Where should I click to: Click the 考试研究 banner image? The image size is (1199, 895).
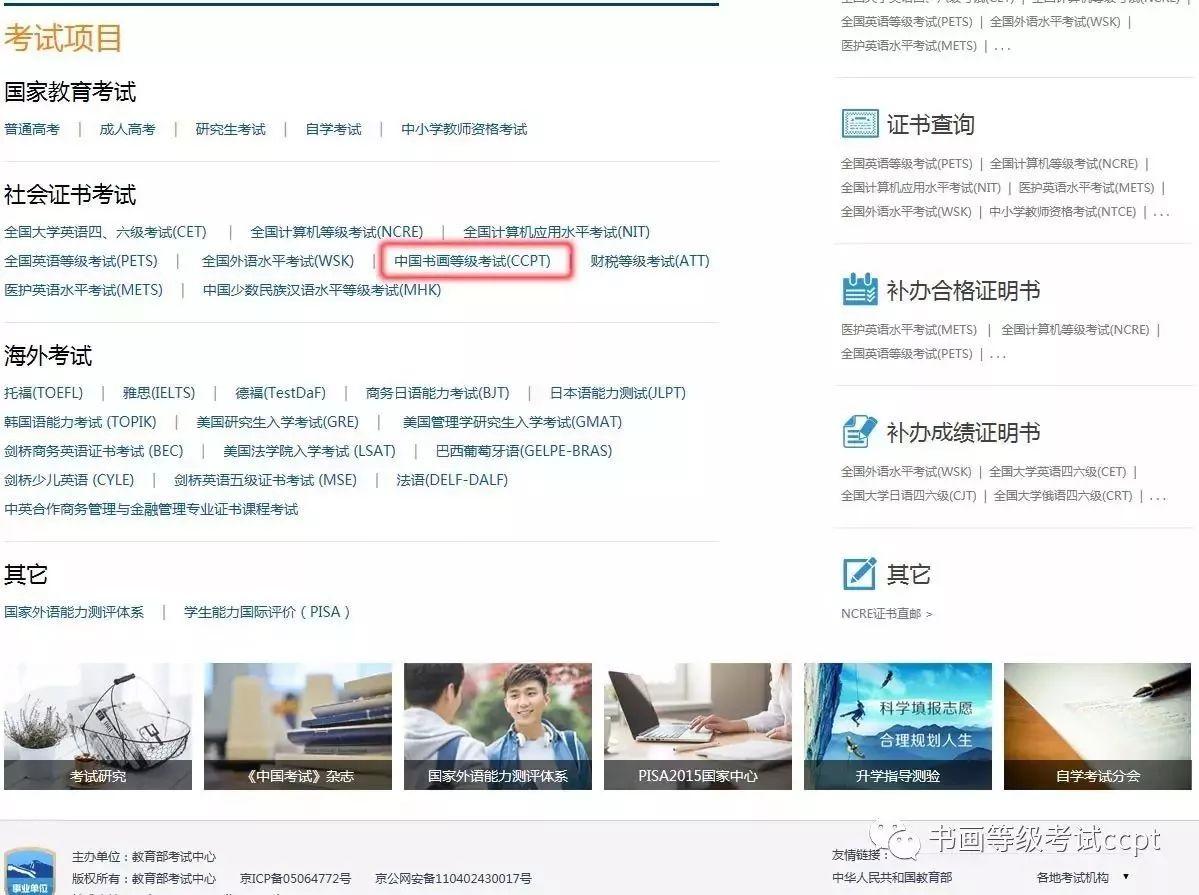[97, 726]
